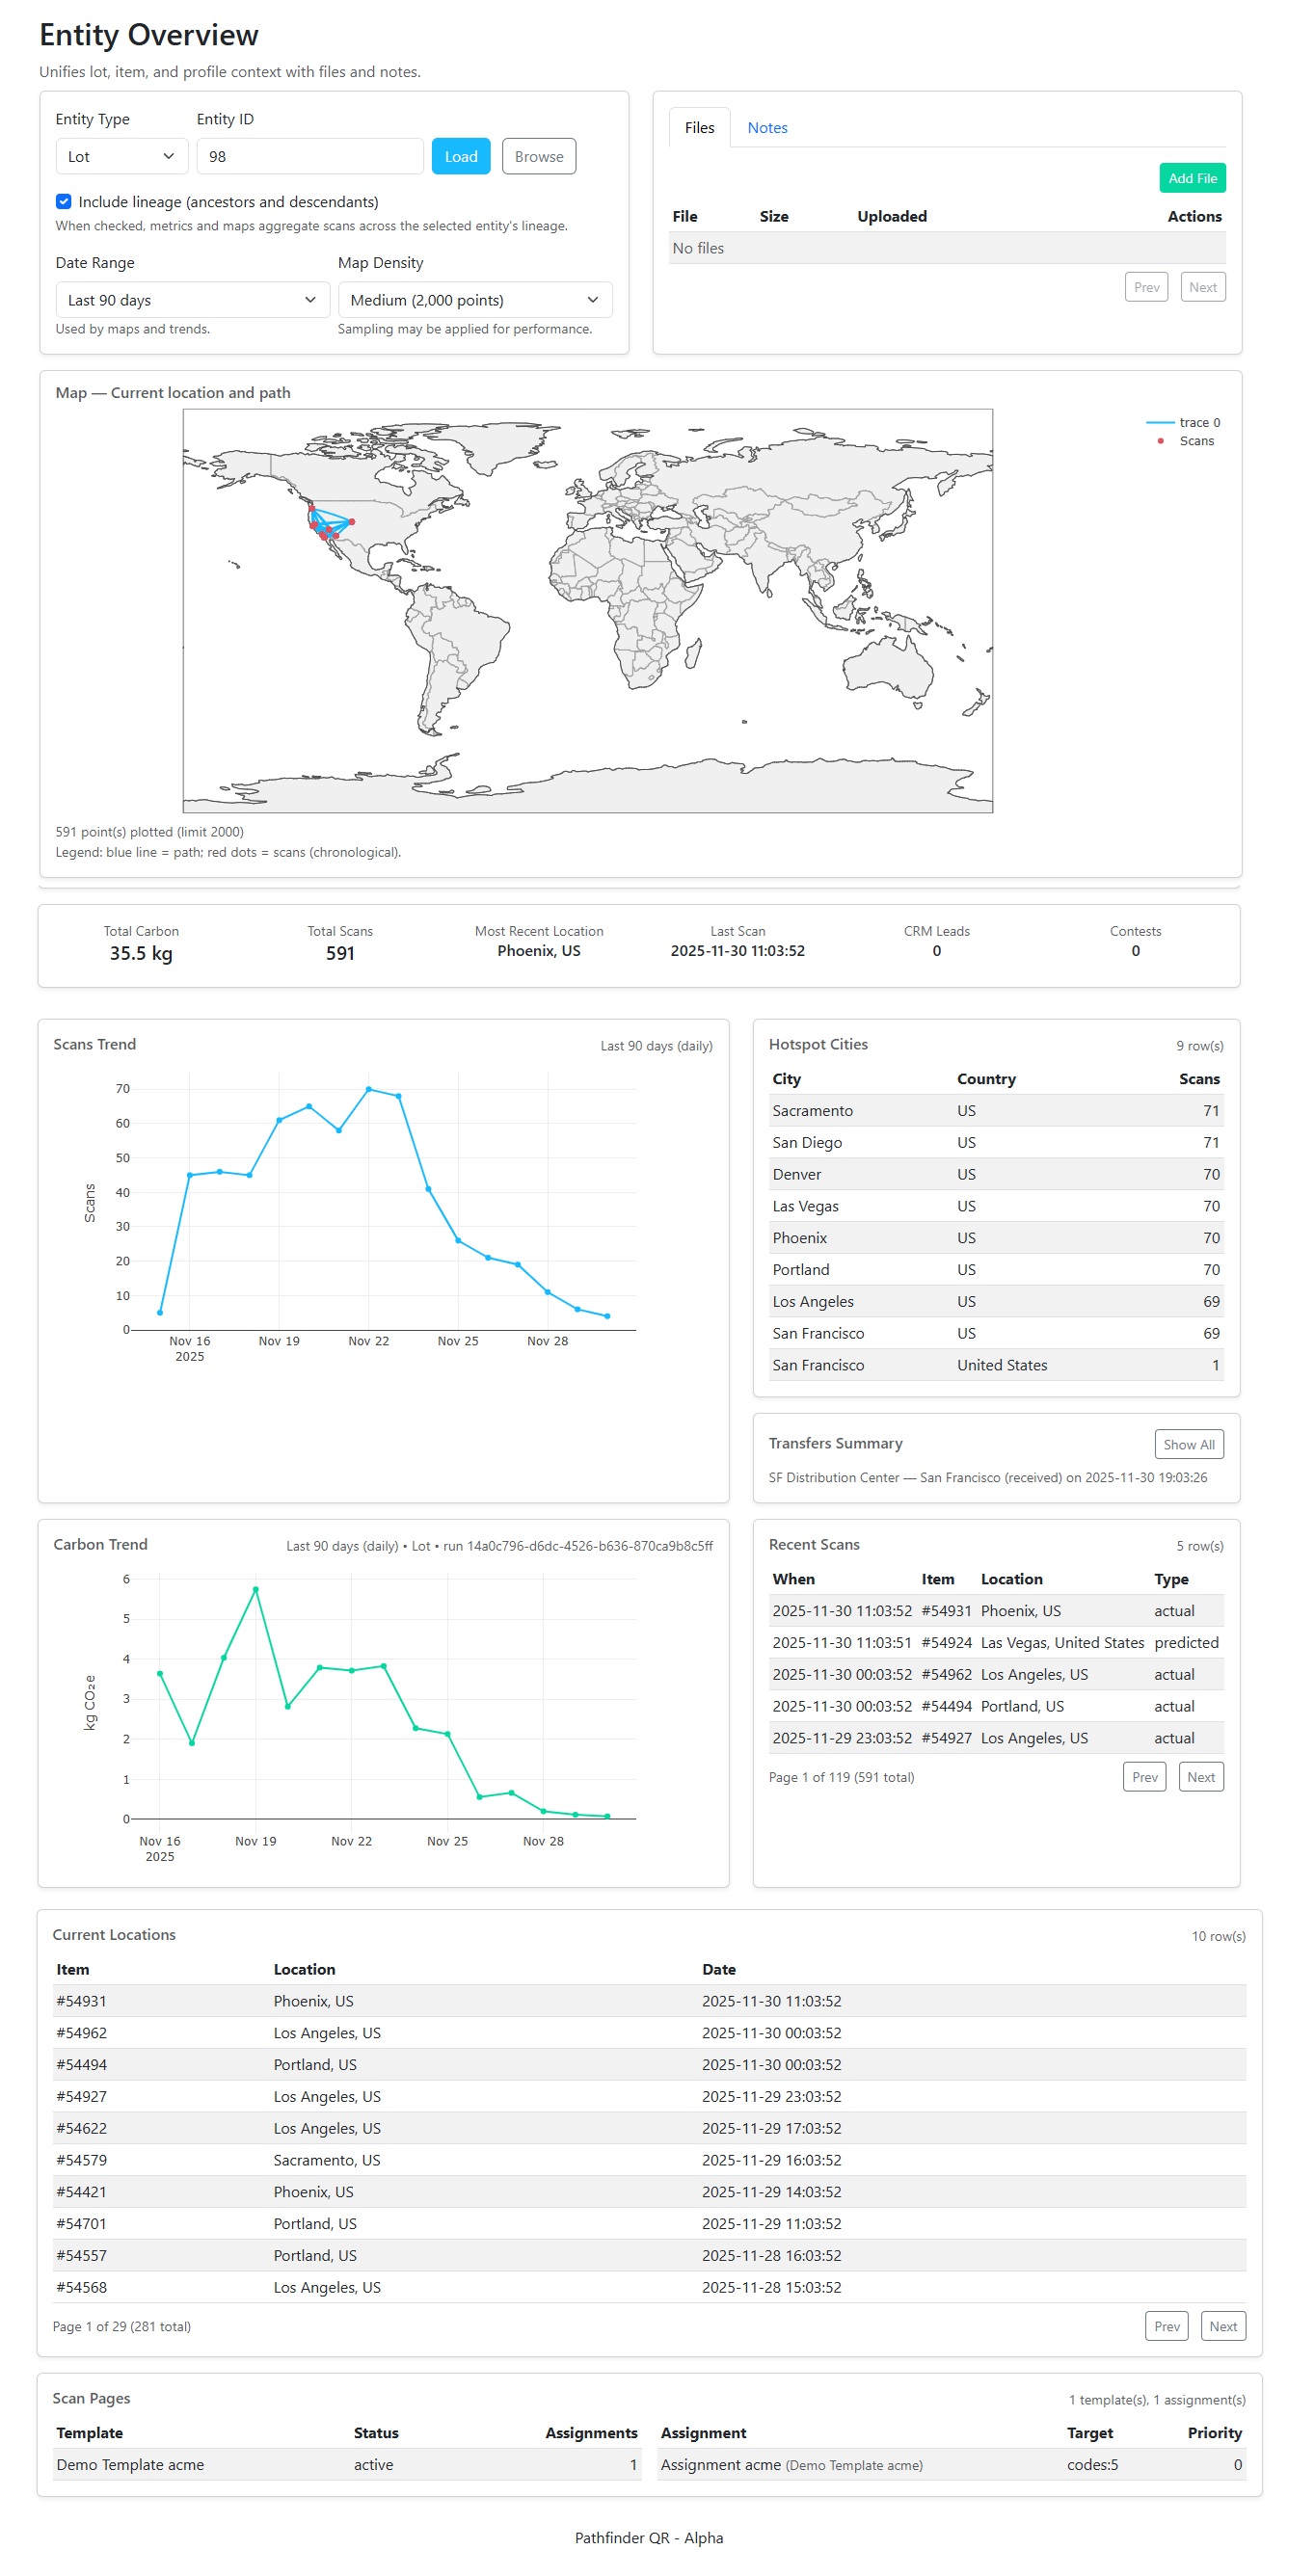The width and height of the screenshot is (1314, 2576).
Task: Open the Date Range dropdown
Action: [193, 300]
